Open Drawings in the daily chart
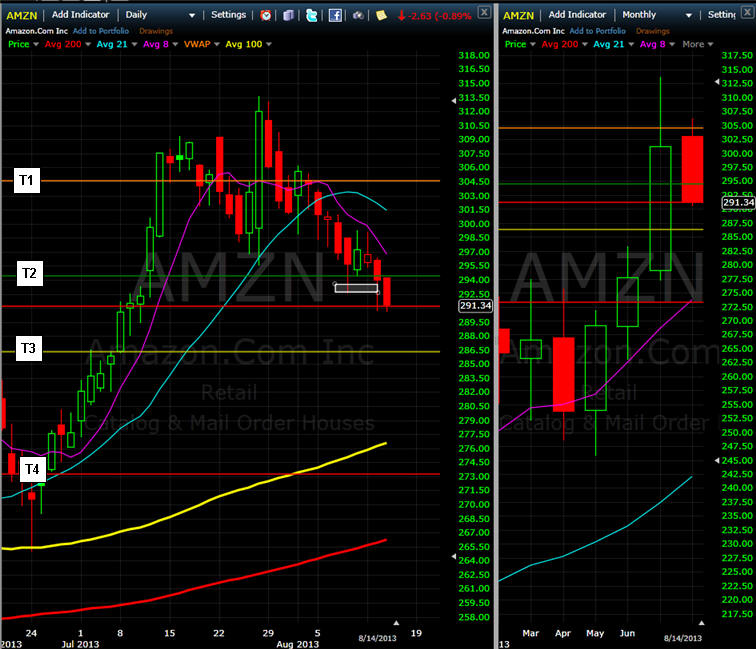This screenshot has width=756, height=649. [156, 31]
